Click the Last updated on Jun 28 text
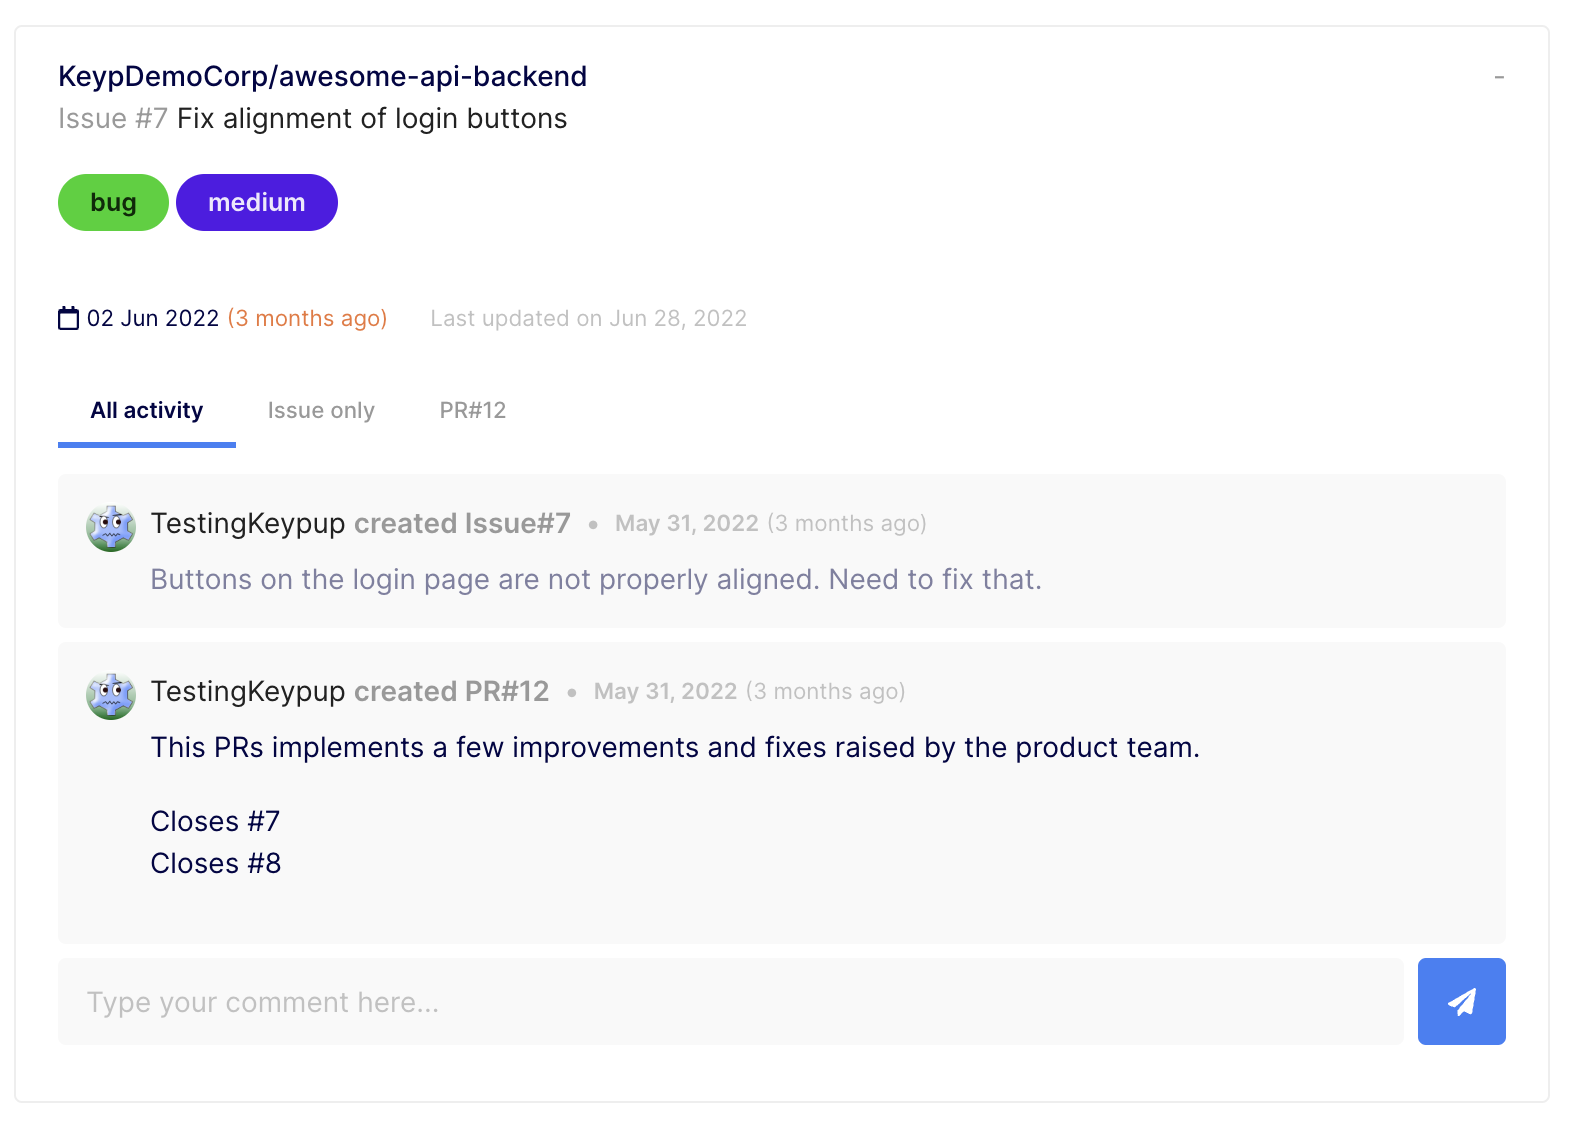1572x1124 pixels. [588, 319]
